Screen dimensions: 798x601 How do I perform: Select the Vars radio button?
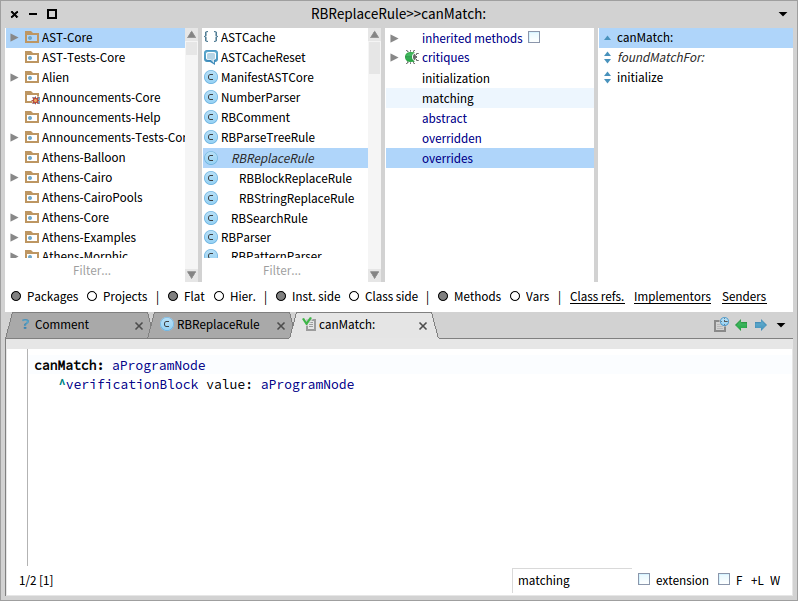(x=515, y=296)
